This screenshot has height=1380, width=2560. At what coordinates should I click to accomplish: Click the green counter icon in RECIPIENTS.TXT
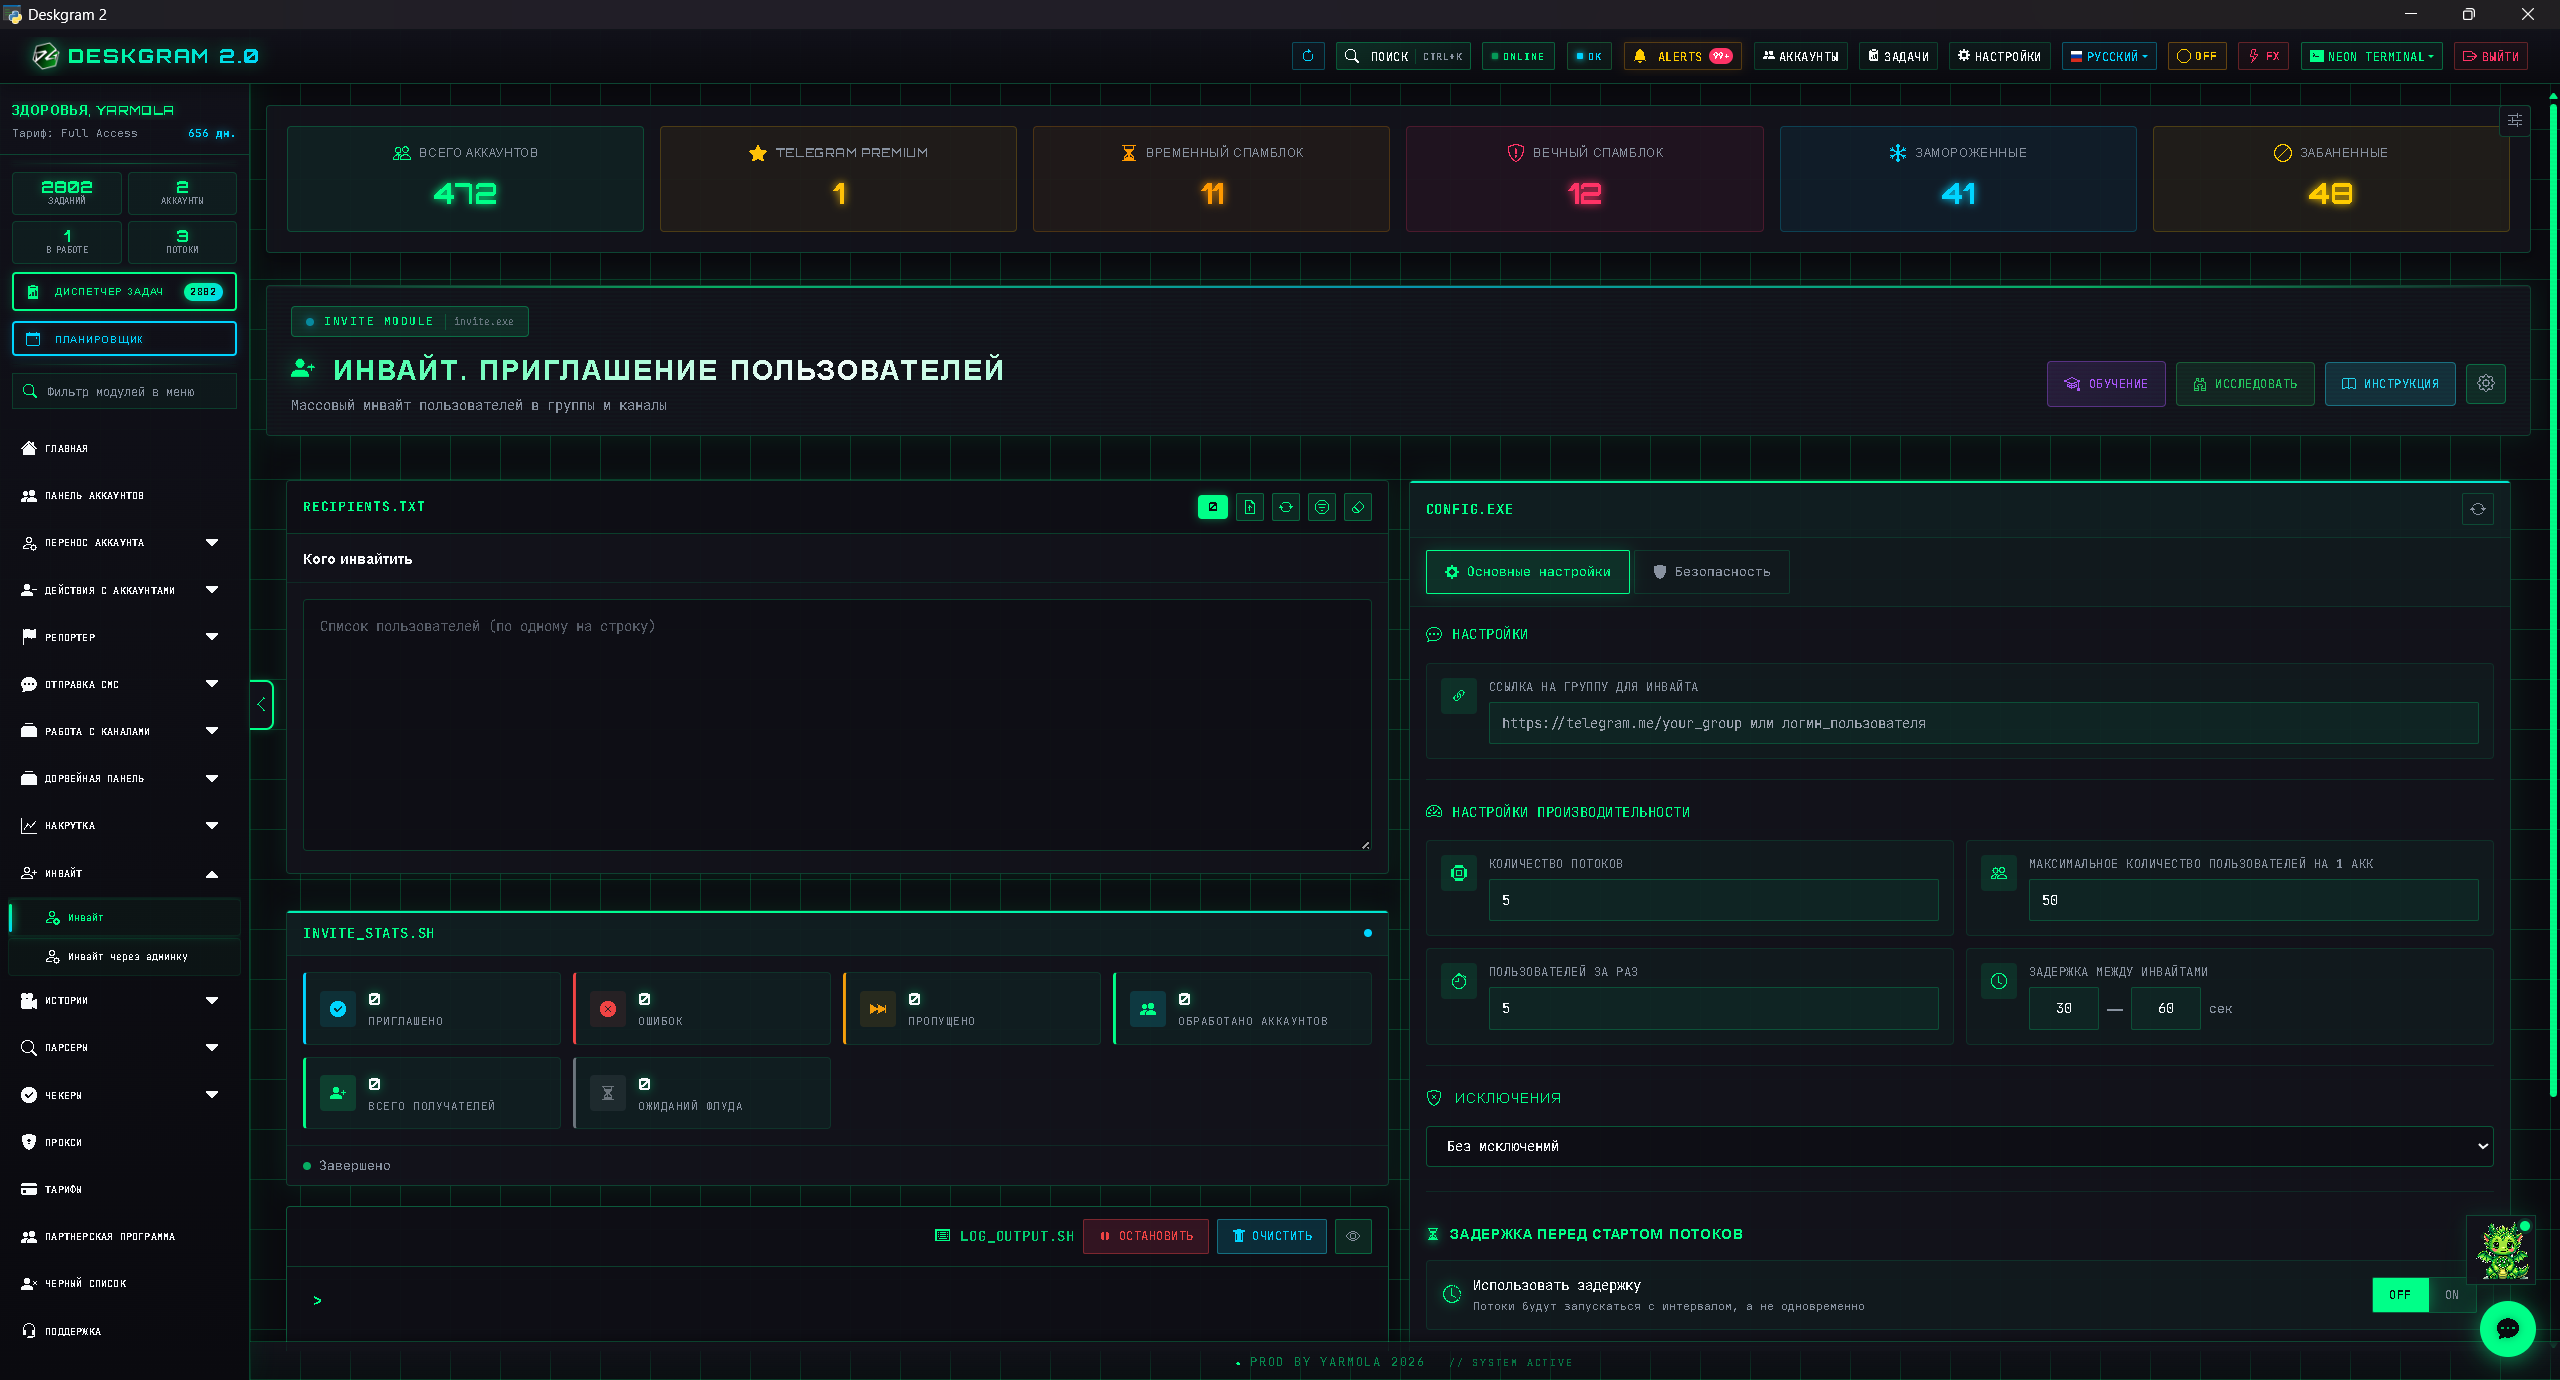1213,507
